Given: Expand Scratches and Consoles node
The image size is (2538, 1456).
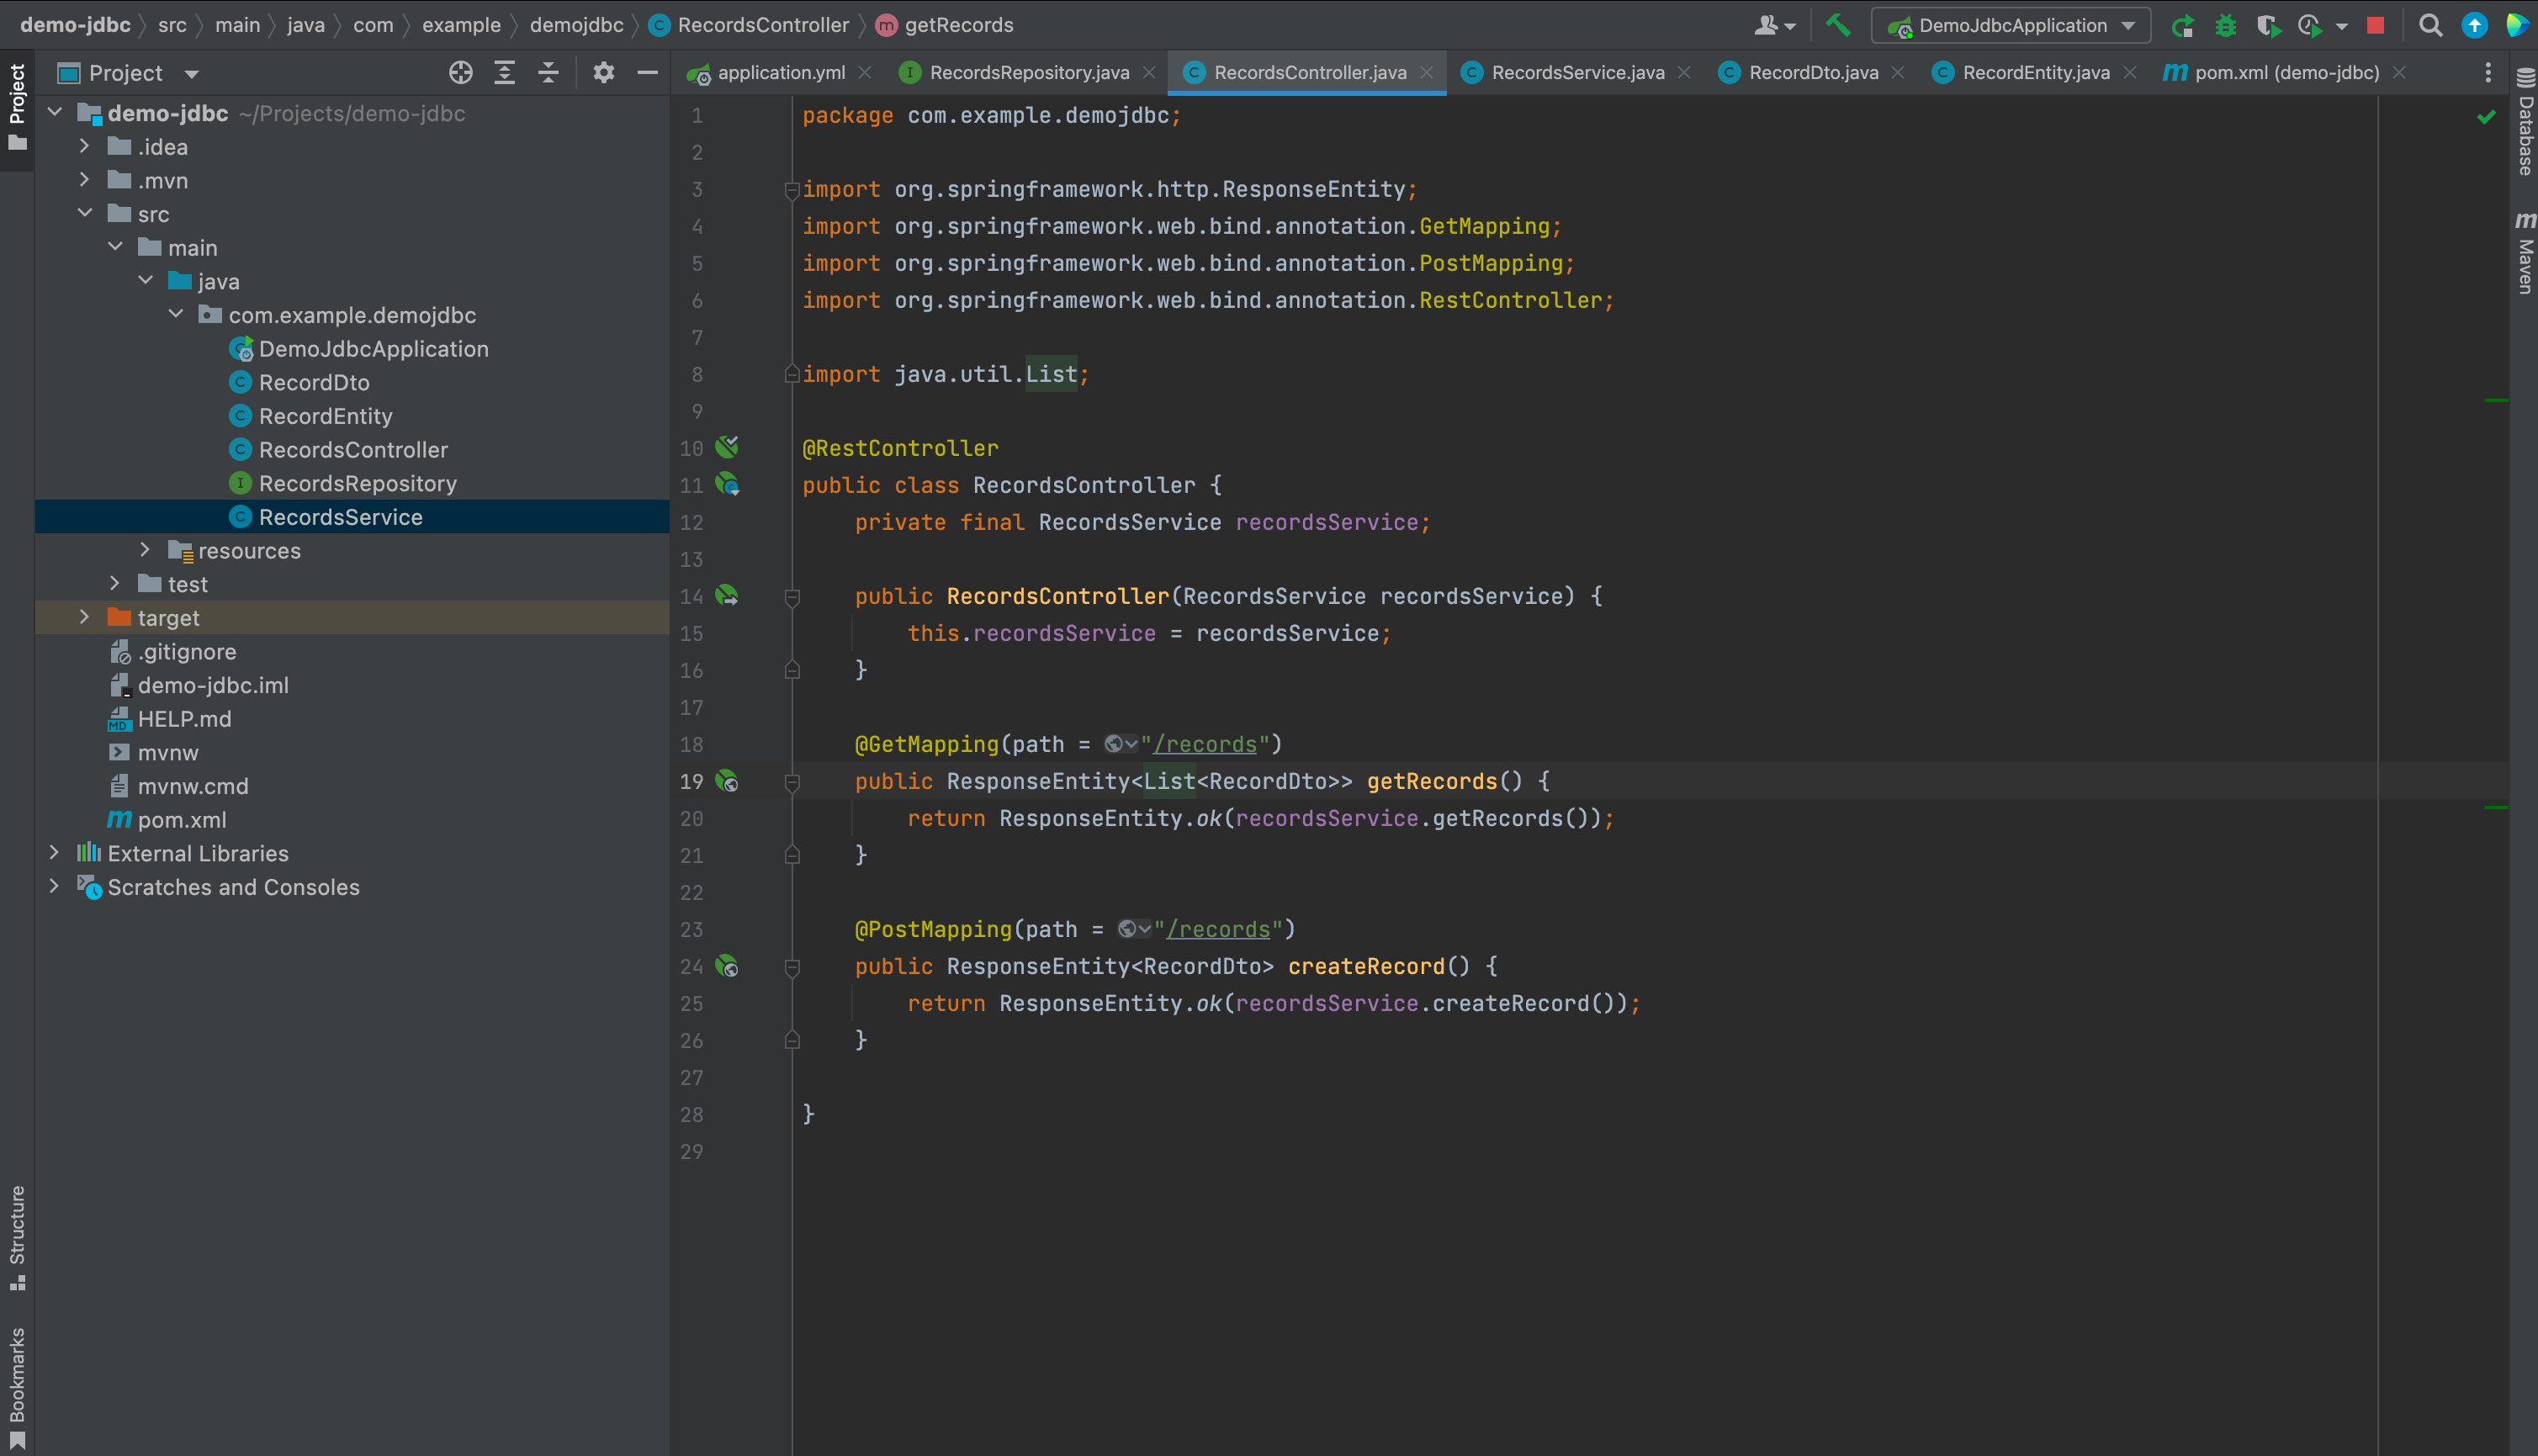Looking at the screenshot, I should point(54,886).
